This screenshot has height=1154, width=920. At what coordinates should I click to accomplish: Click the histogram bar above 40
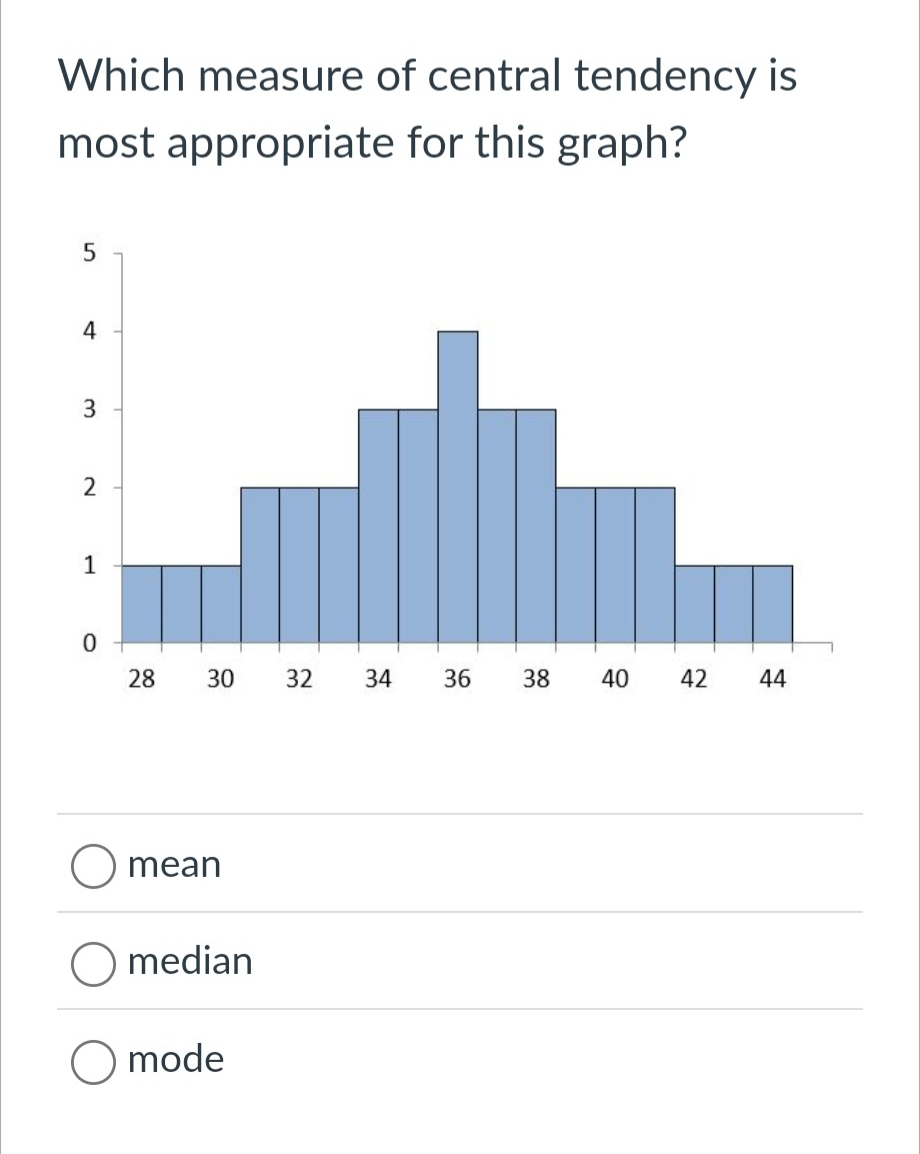click(x=615, y=560)
